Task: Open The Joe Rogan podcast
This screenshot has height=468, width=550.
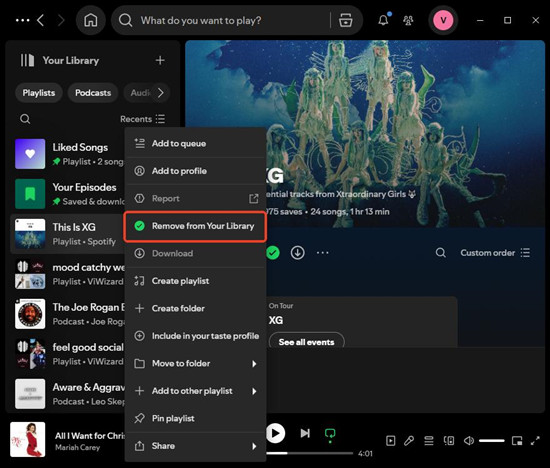Action: [x=69, y=314]
